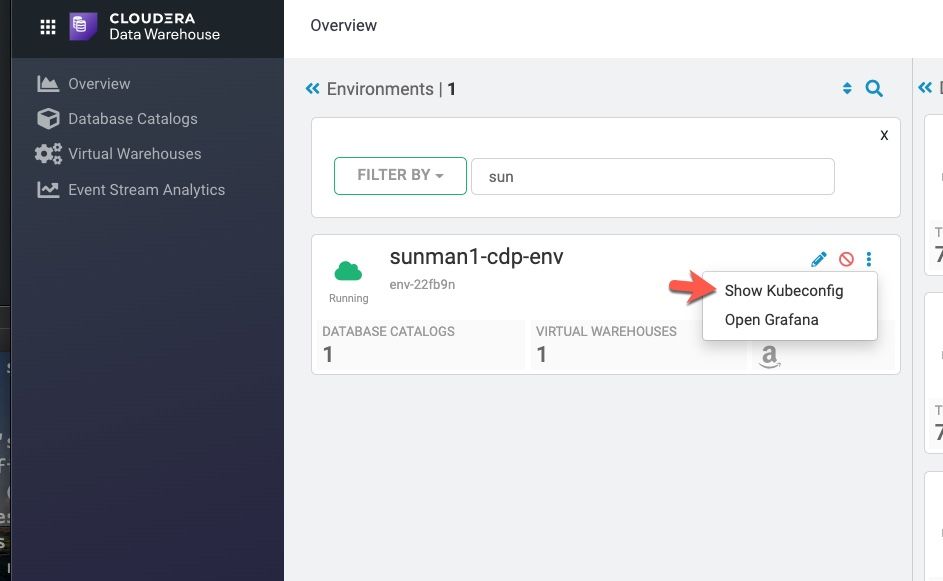Screen dimensions: 943x581
Task: Edit sunman1-cdp-env with pencil icon
Action: (819, 259)
